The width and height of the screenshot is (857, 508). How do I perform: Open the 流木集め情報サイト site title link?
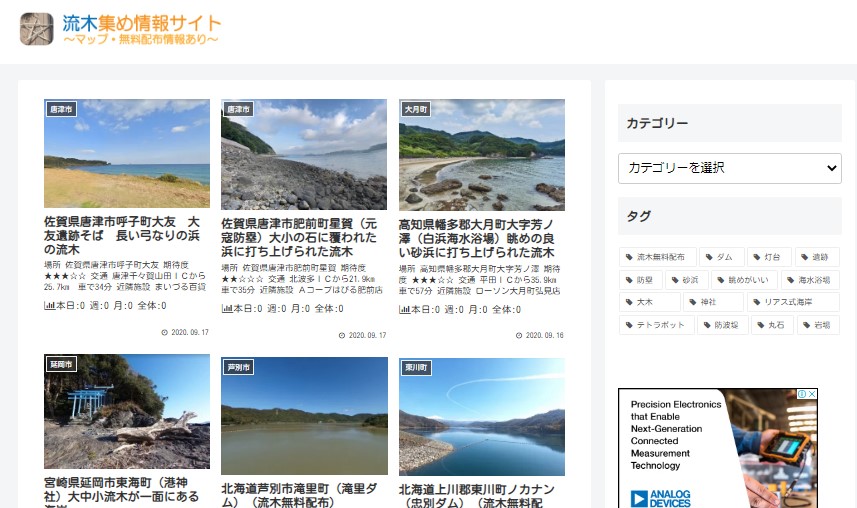coord(142,23)
